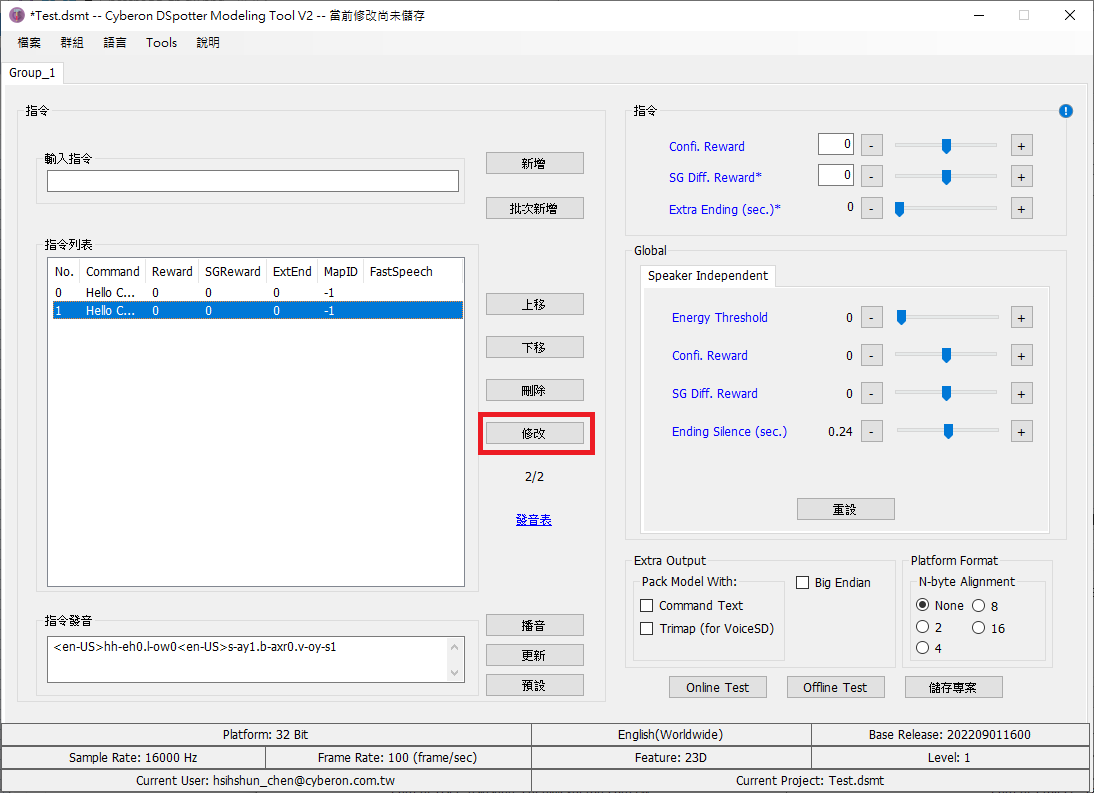
Task: Click the 修改 button
Action: point(534,433)
